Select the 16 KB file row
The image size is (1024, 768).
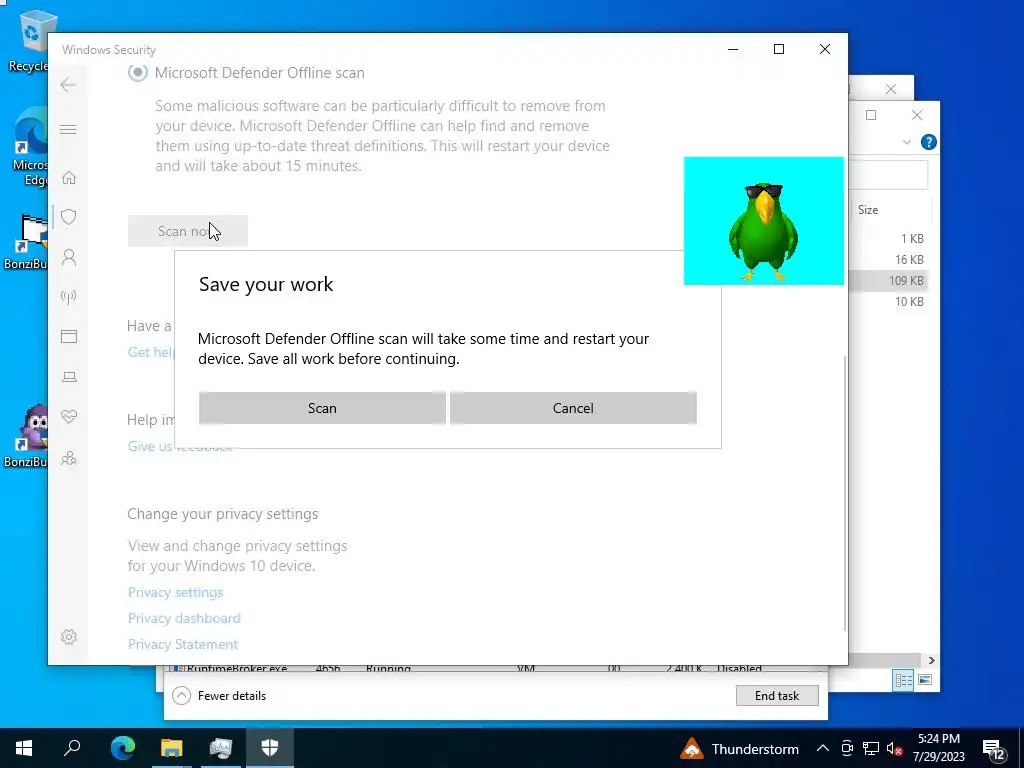(x=890, y=259)
